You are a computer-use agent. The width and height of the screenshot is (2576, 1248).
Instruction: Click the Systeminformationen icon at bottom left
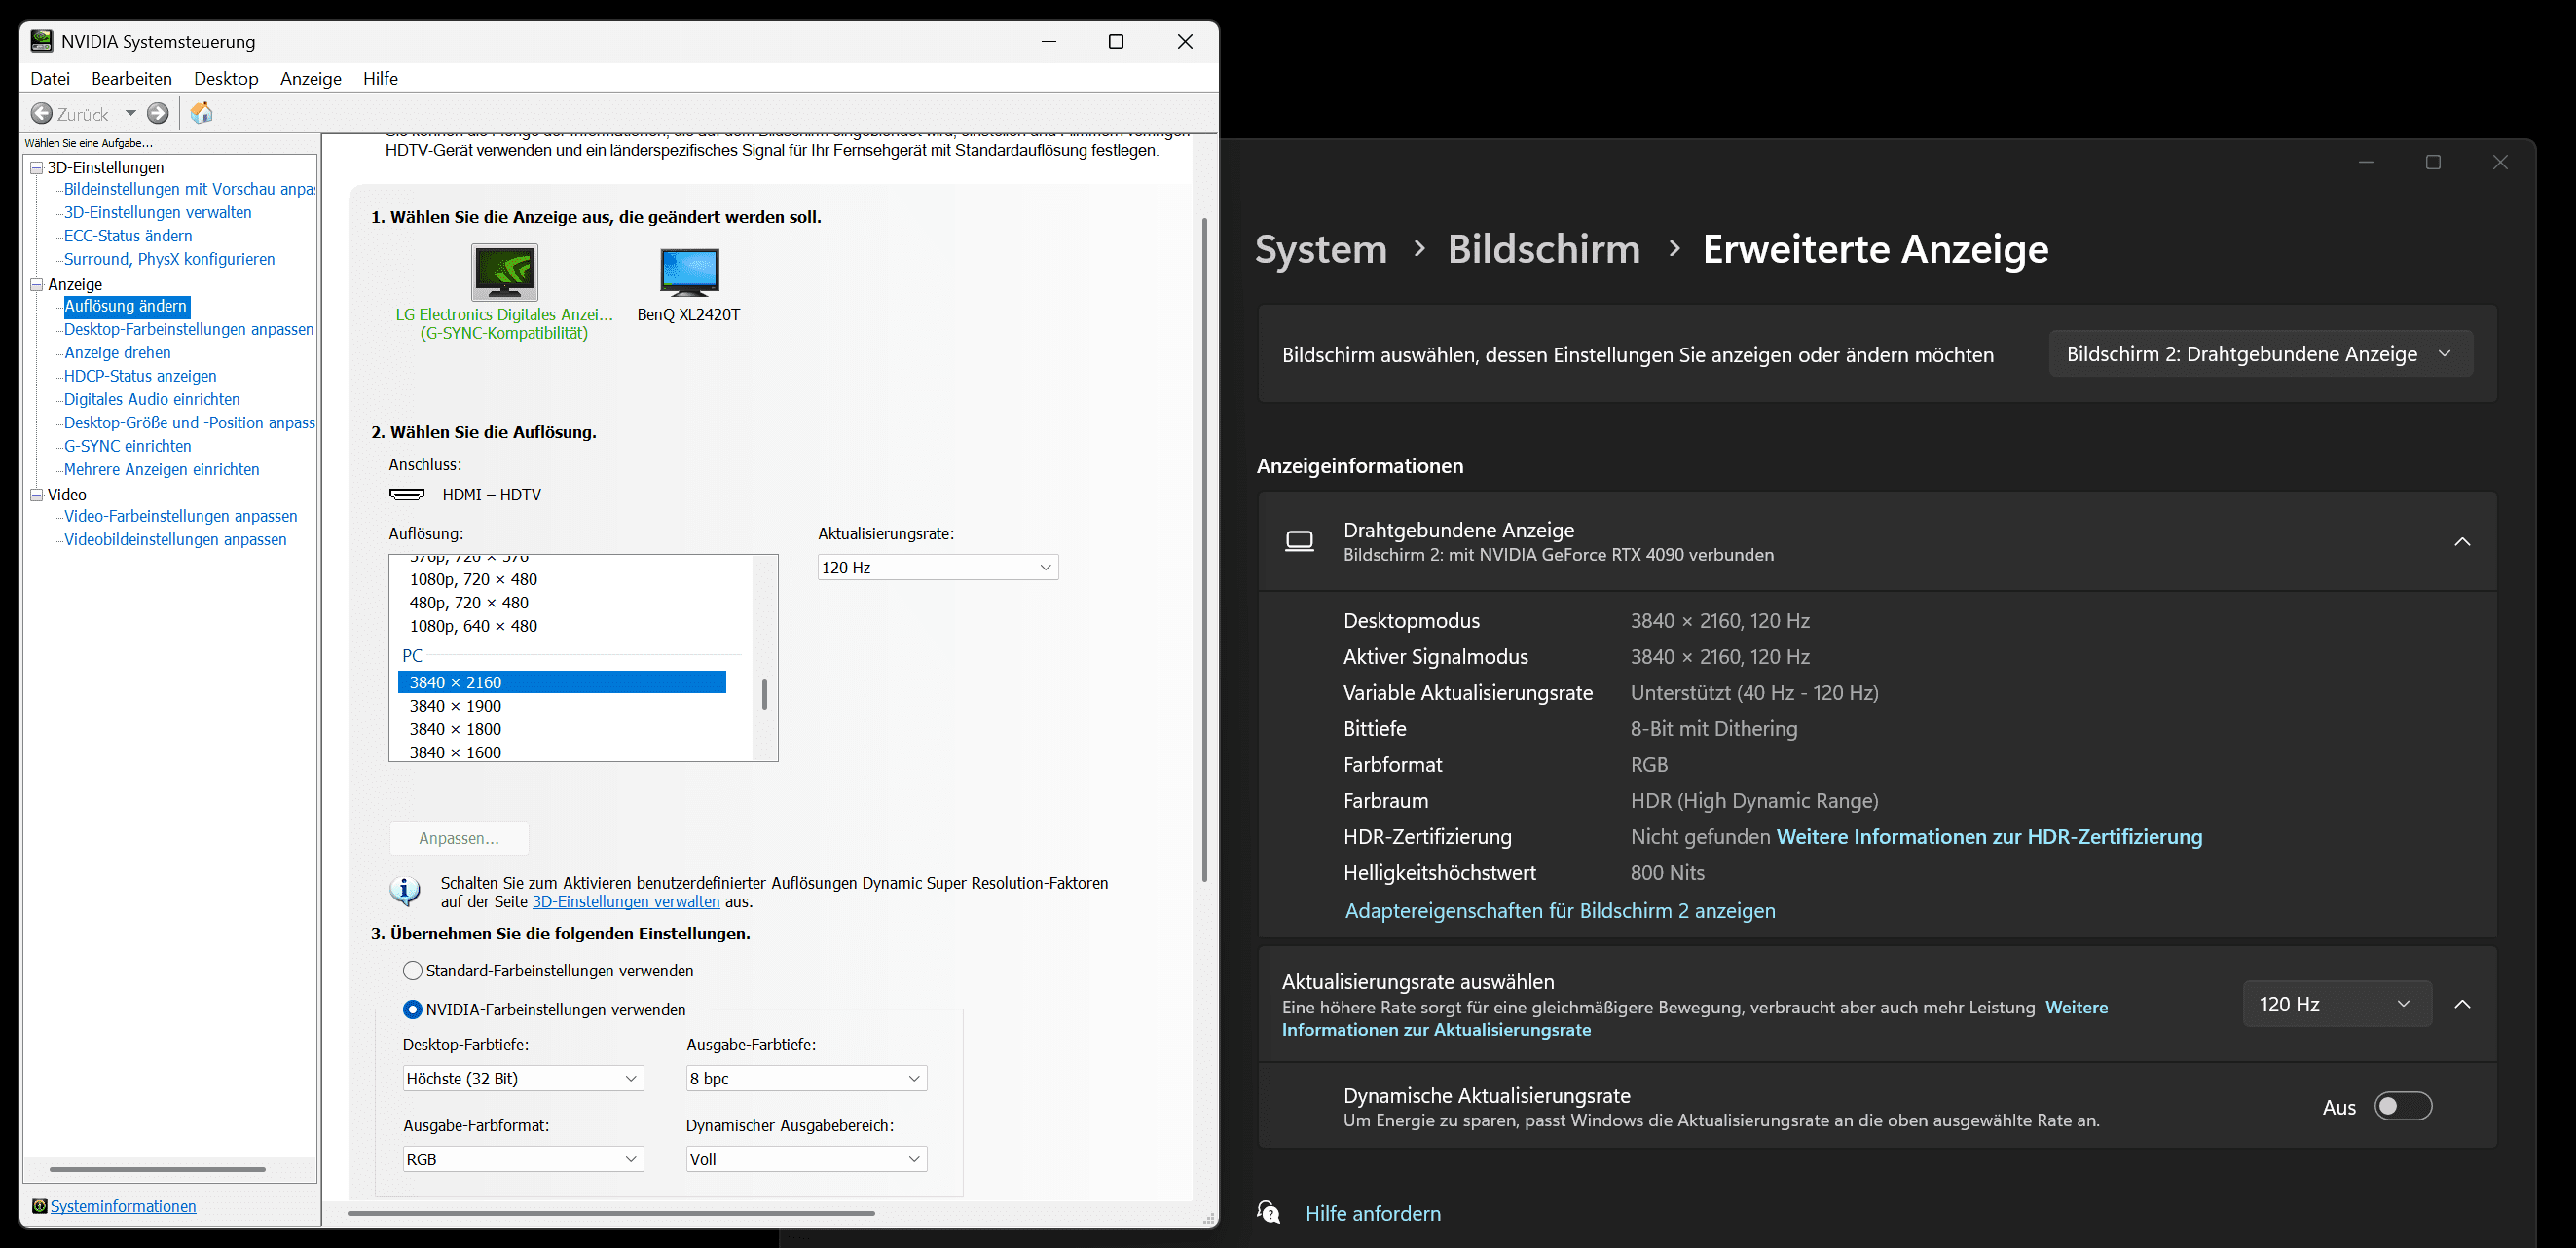[39, 1206]
